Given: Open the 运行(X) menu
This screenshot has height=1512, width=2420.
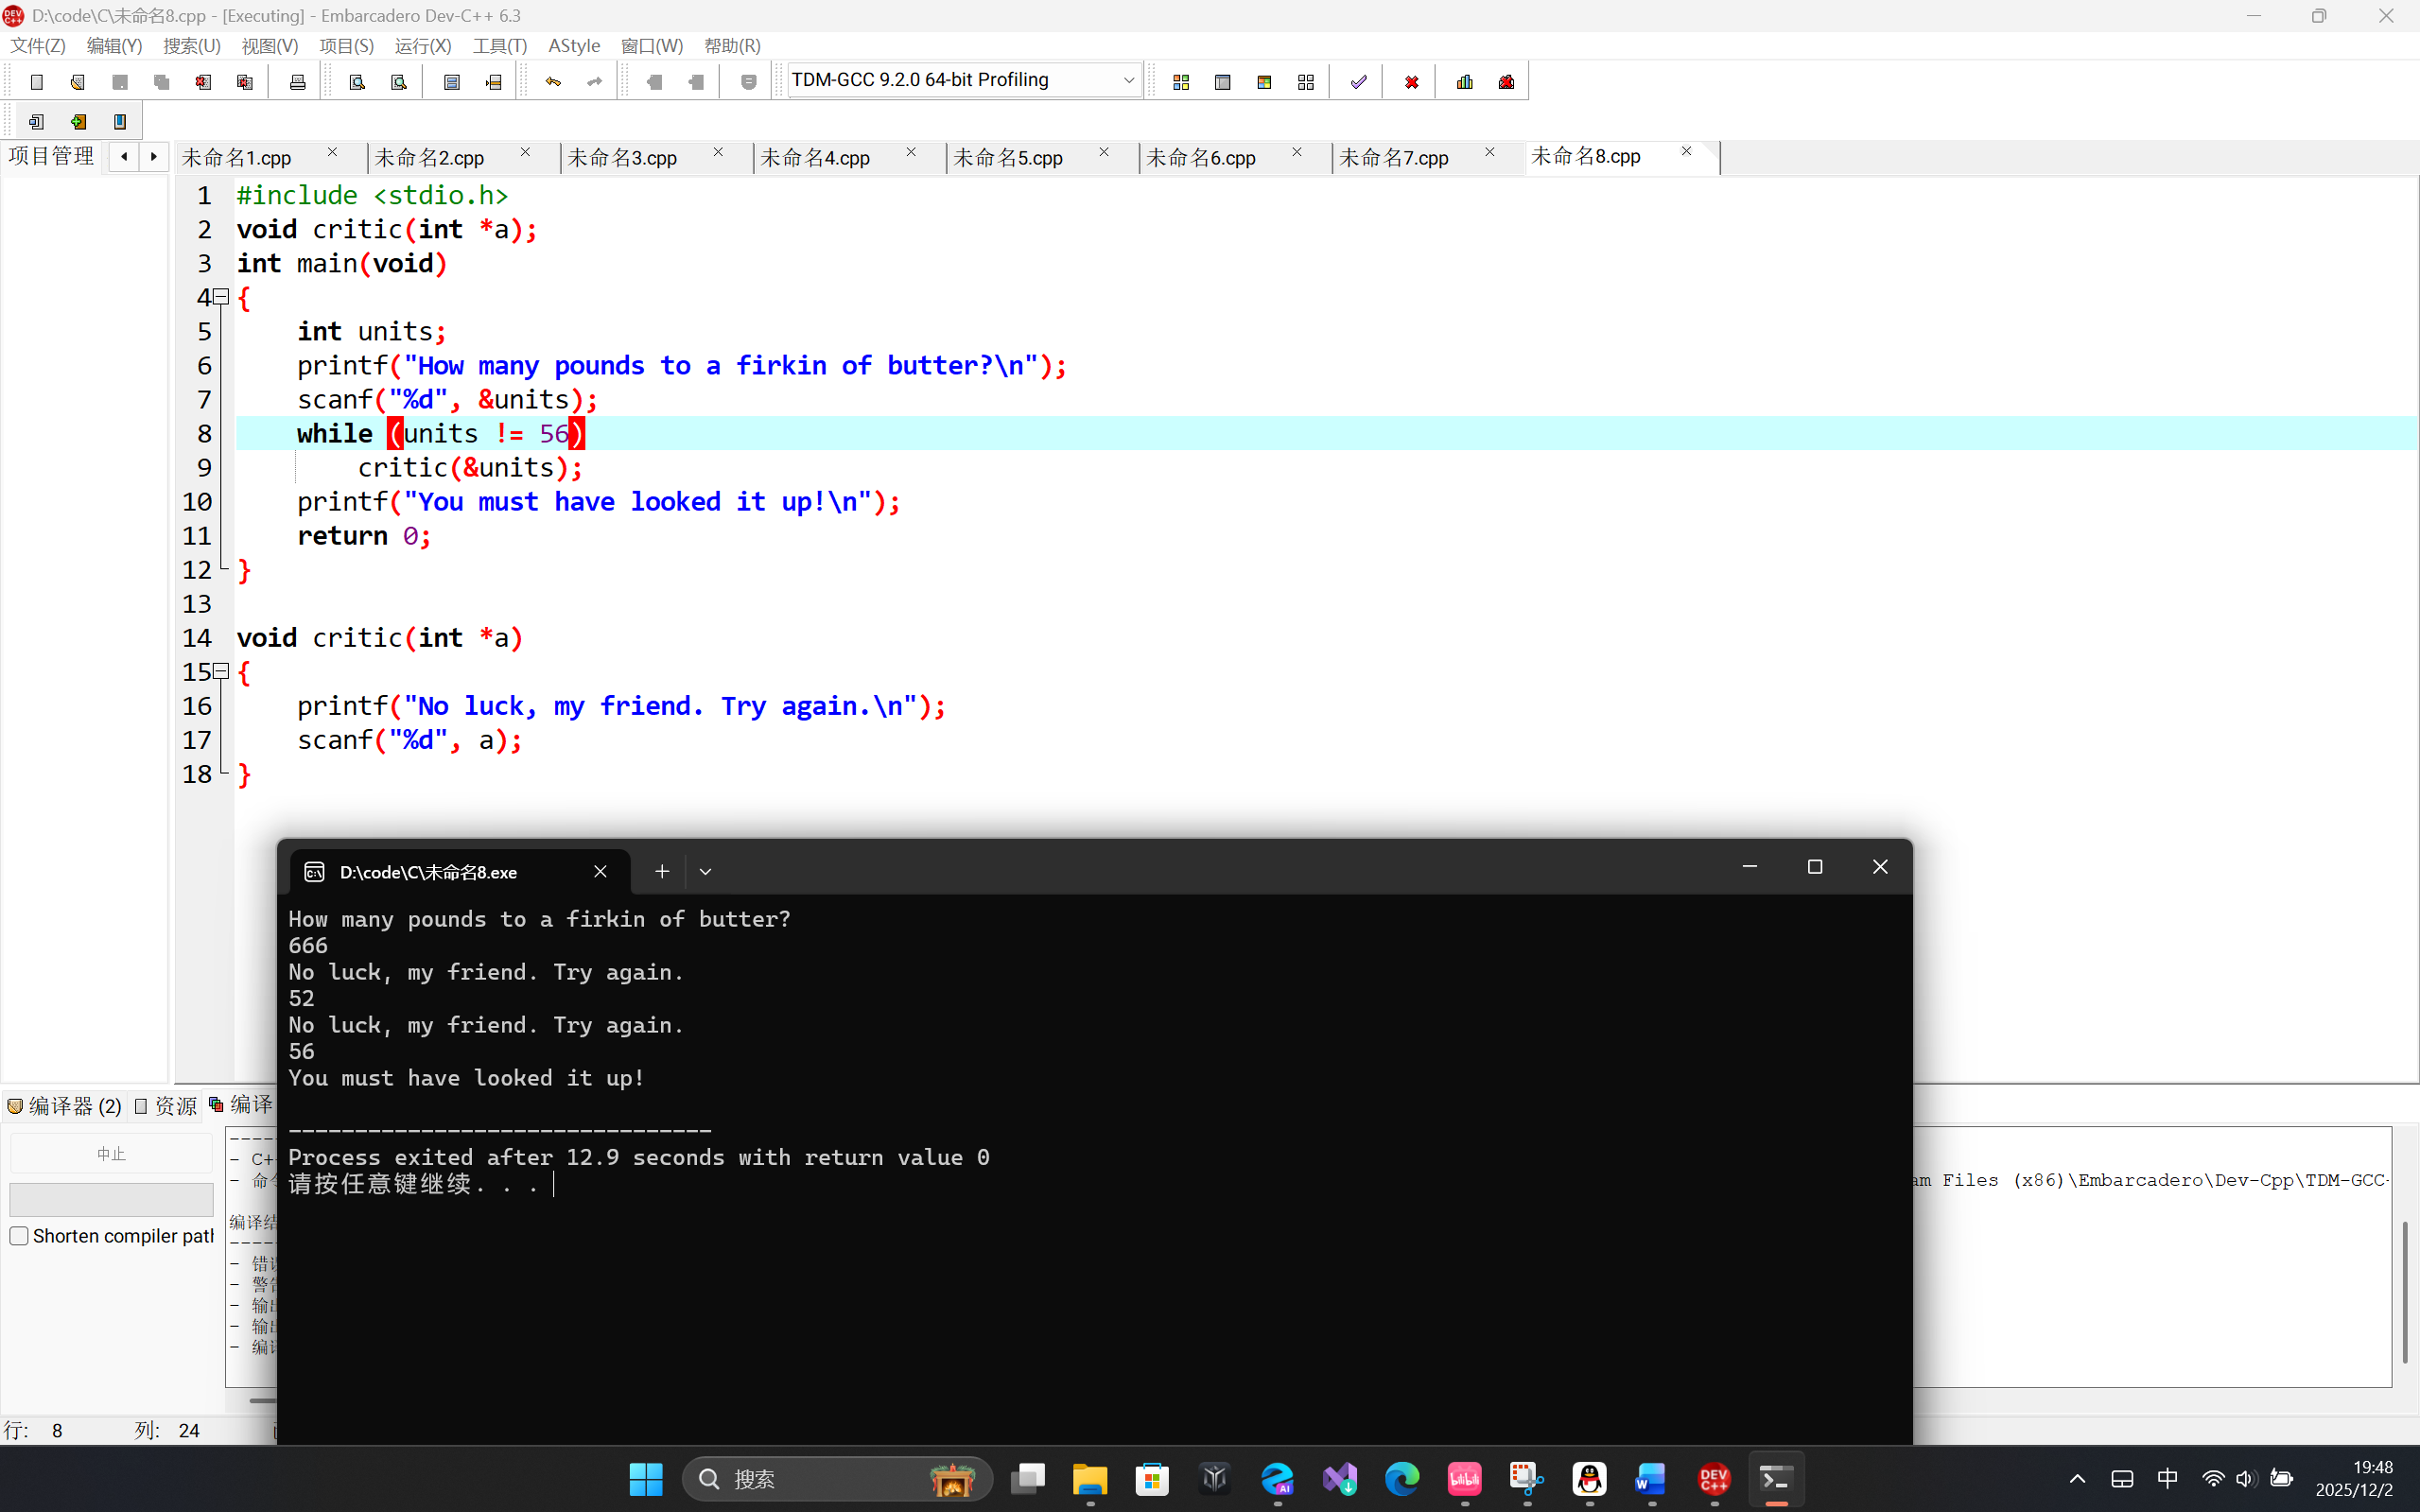Looking at the screenshot, I should click(422, 46).
